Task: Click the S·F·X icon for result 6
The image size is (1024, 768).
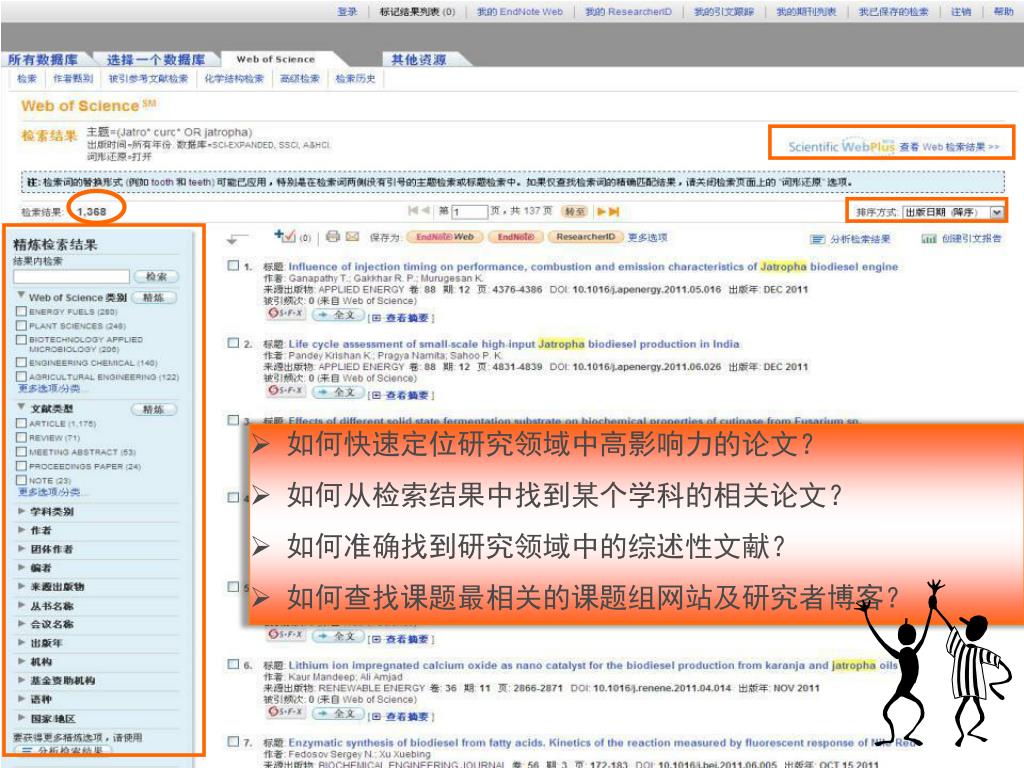Action: coord(285,712)
